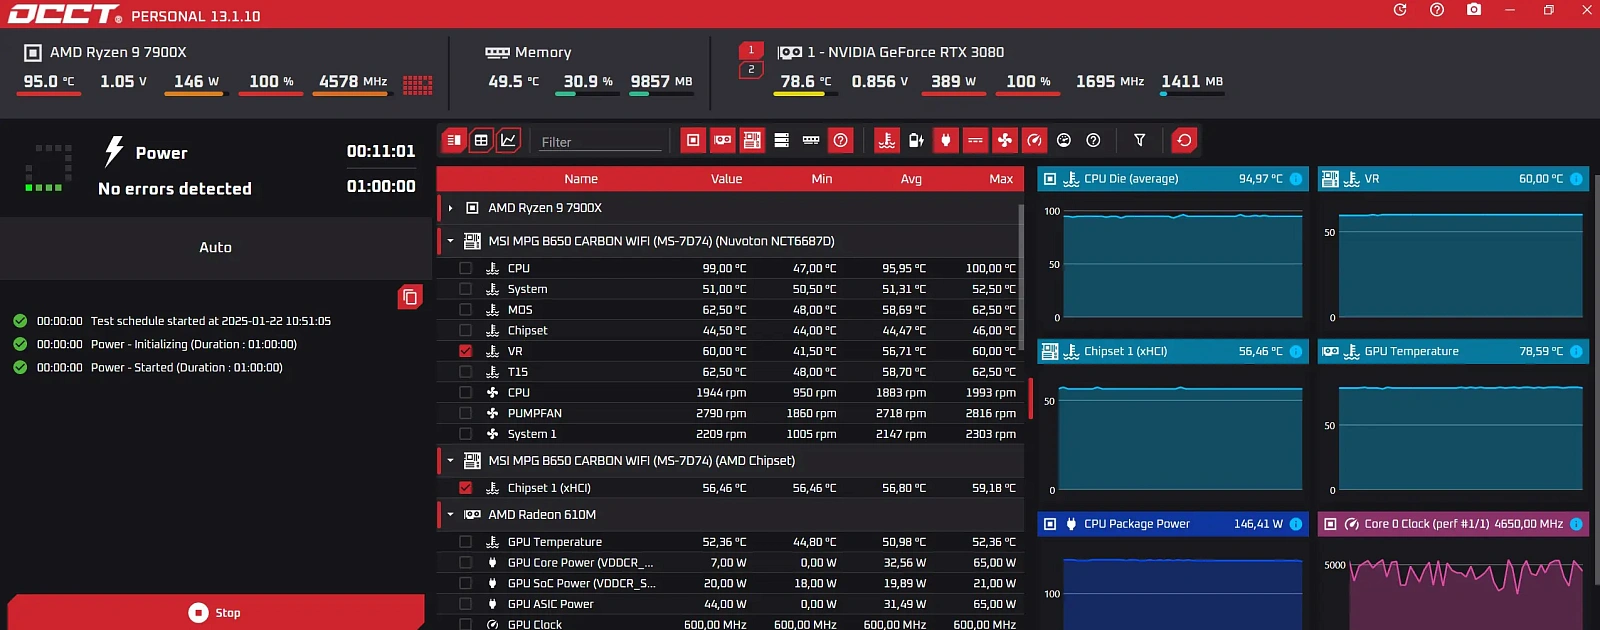This screenshot has width=1600, height=630.
Task: Reset sensor statistics with the red refresh button
Action: pos(1185,140)
